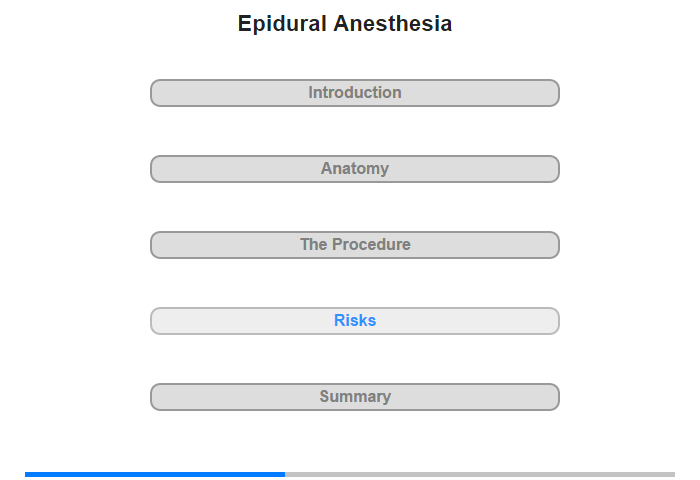Select the first module chapter button

(x=355, y=93)
